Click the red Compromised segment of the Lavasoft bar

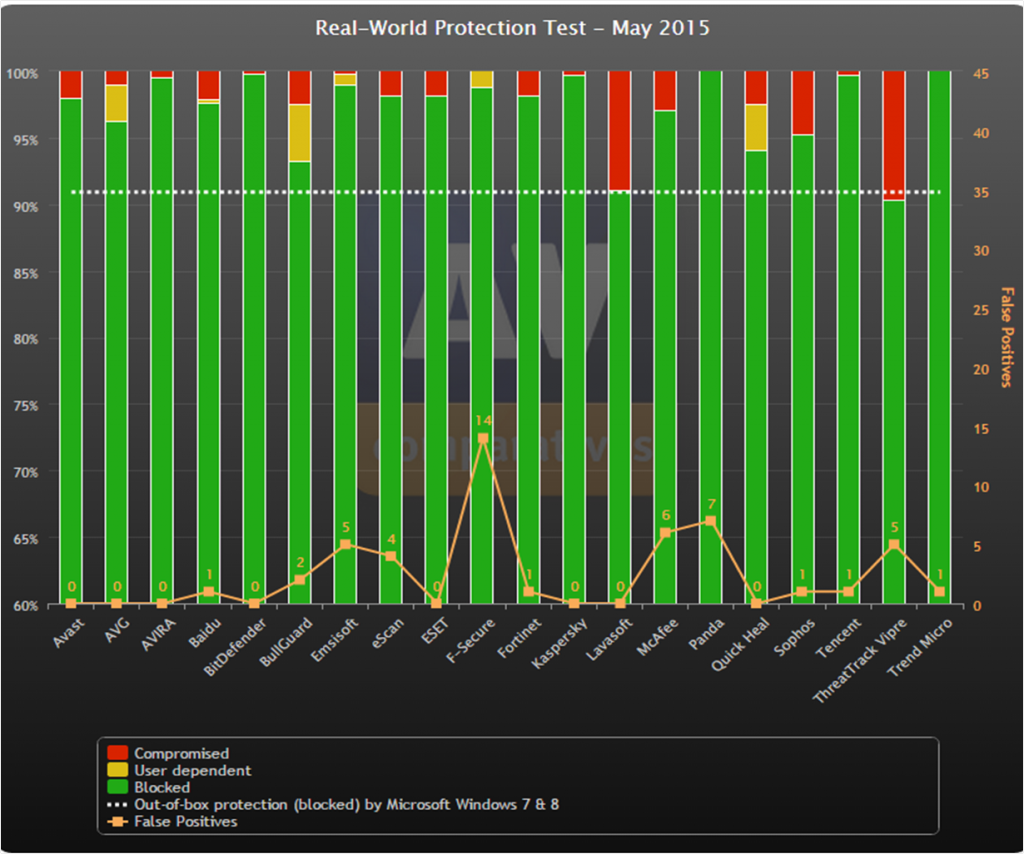click(619, 131)
